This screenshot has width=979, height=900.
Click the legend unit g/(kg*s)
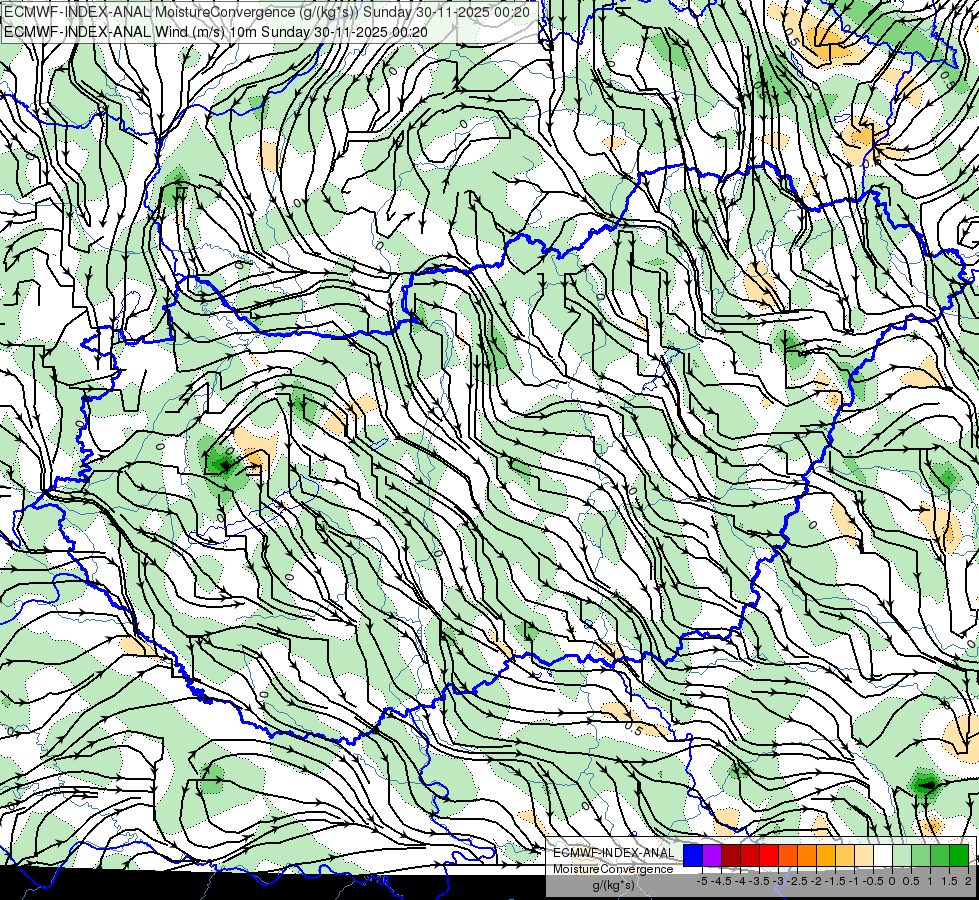pos(614,885)
